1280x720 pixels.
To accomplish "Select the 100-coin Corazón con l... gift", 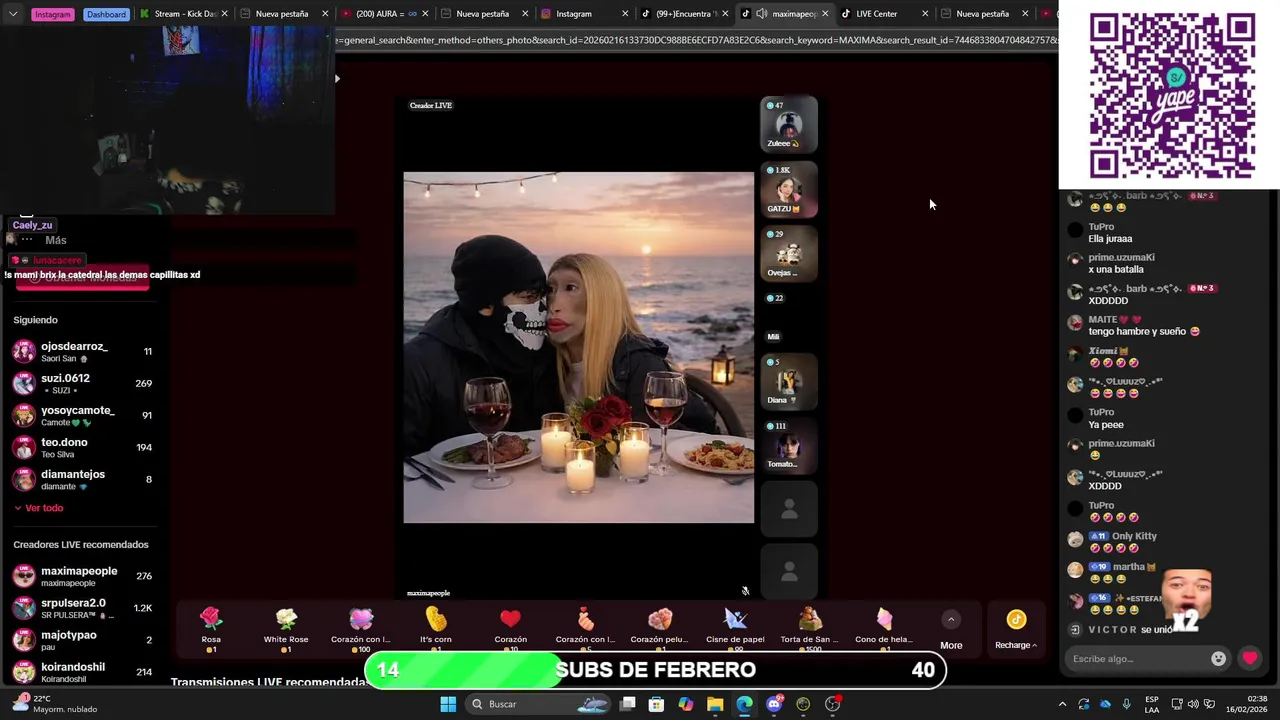I will tap(361, 629).
